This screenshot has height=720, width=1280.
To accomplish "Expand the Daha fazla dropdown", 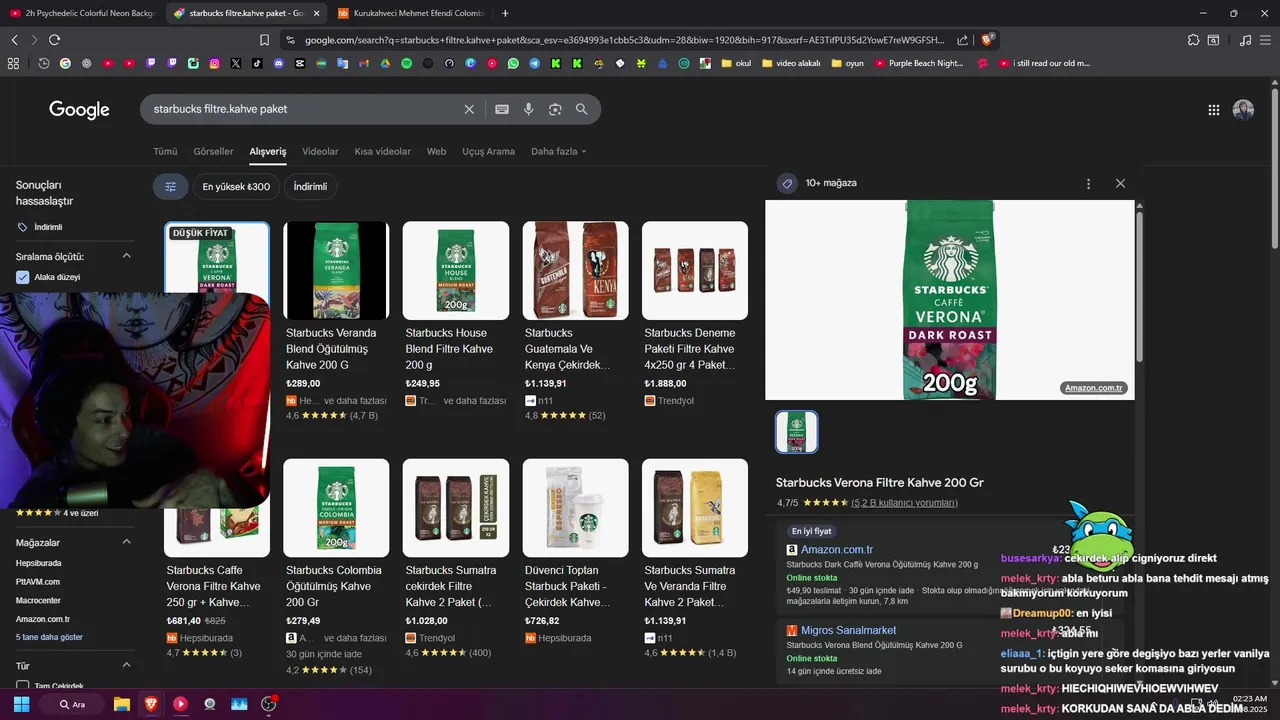I will [x=558, y=152].
